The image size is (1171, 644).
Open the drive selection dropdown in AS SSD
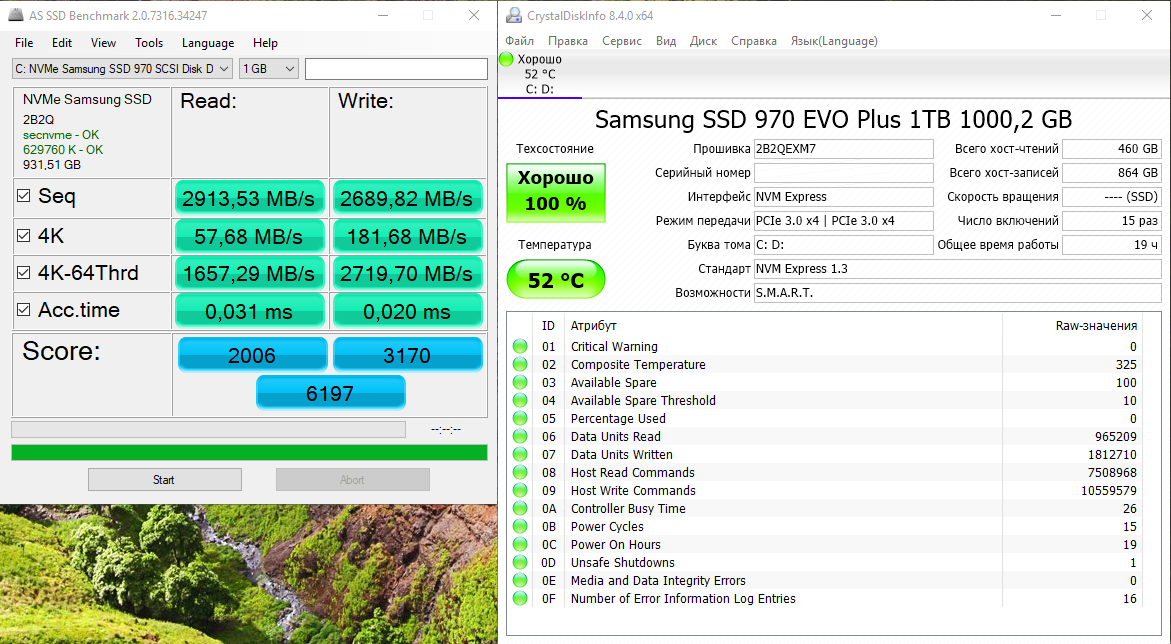click(122, 69)
